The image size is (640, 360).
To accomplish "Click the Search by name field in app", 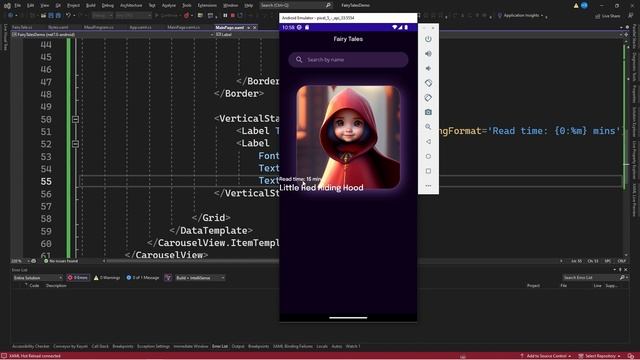I will (x=348, y=60).
